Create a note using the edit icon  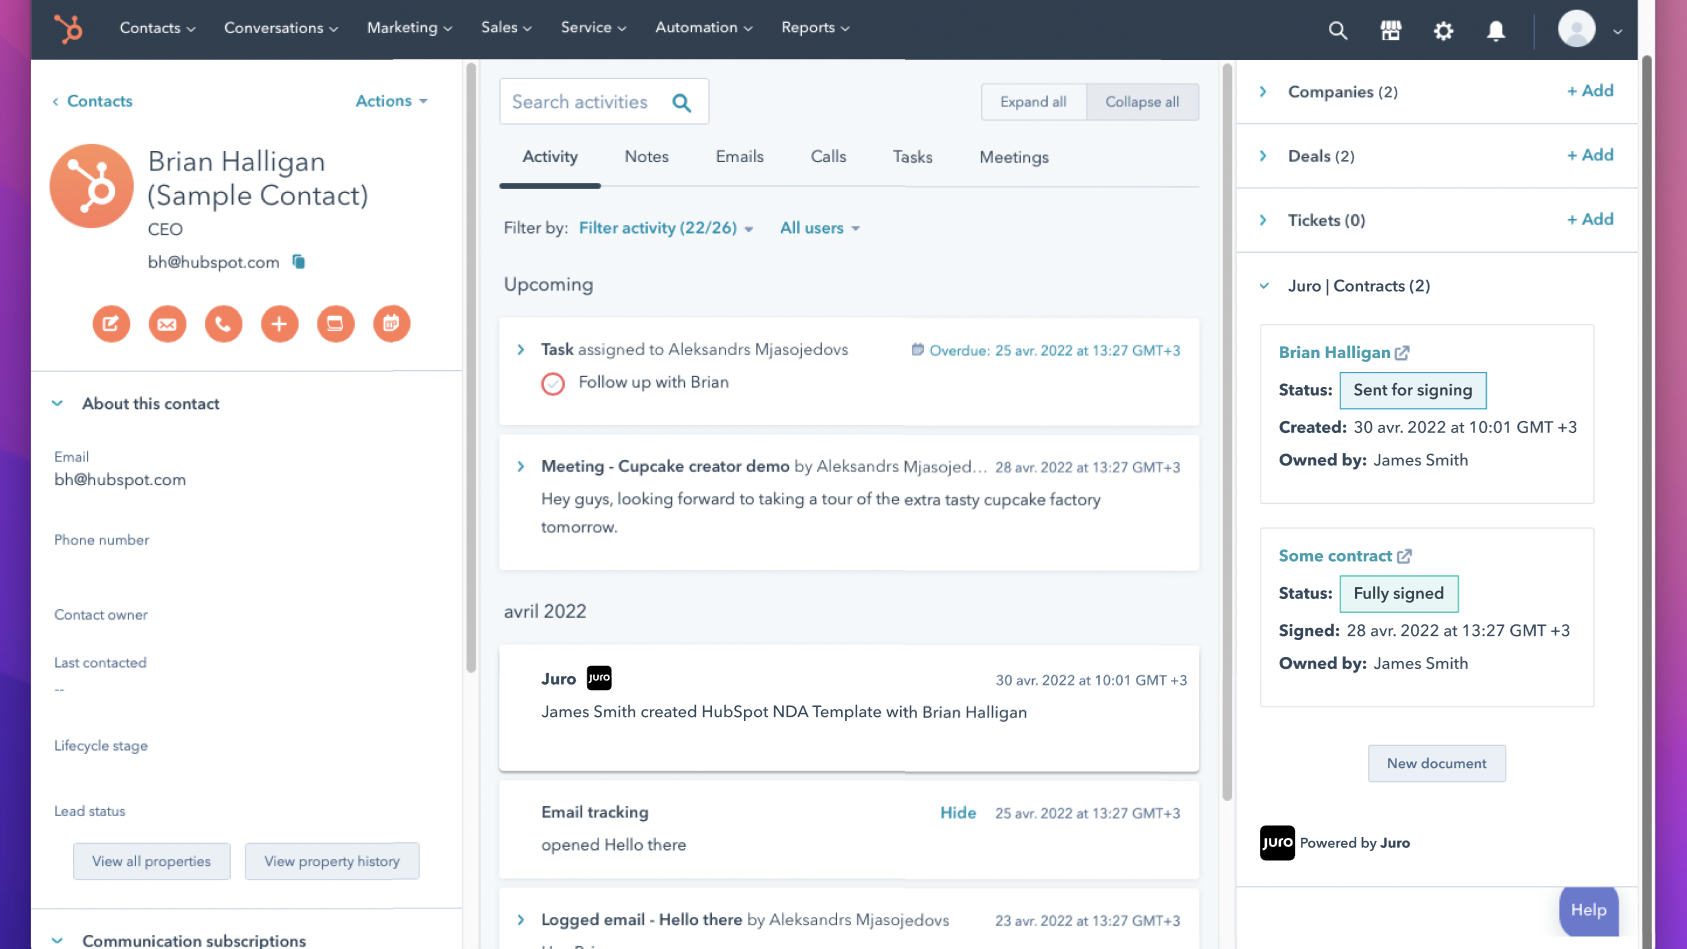pyautogui.click(x=111, y=324)
